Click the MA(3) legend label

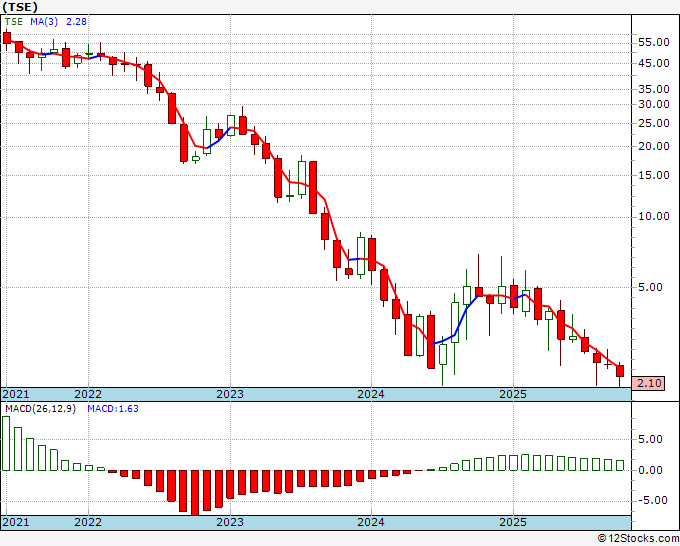coord(44,21)
